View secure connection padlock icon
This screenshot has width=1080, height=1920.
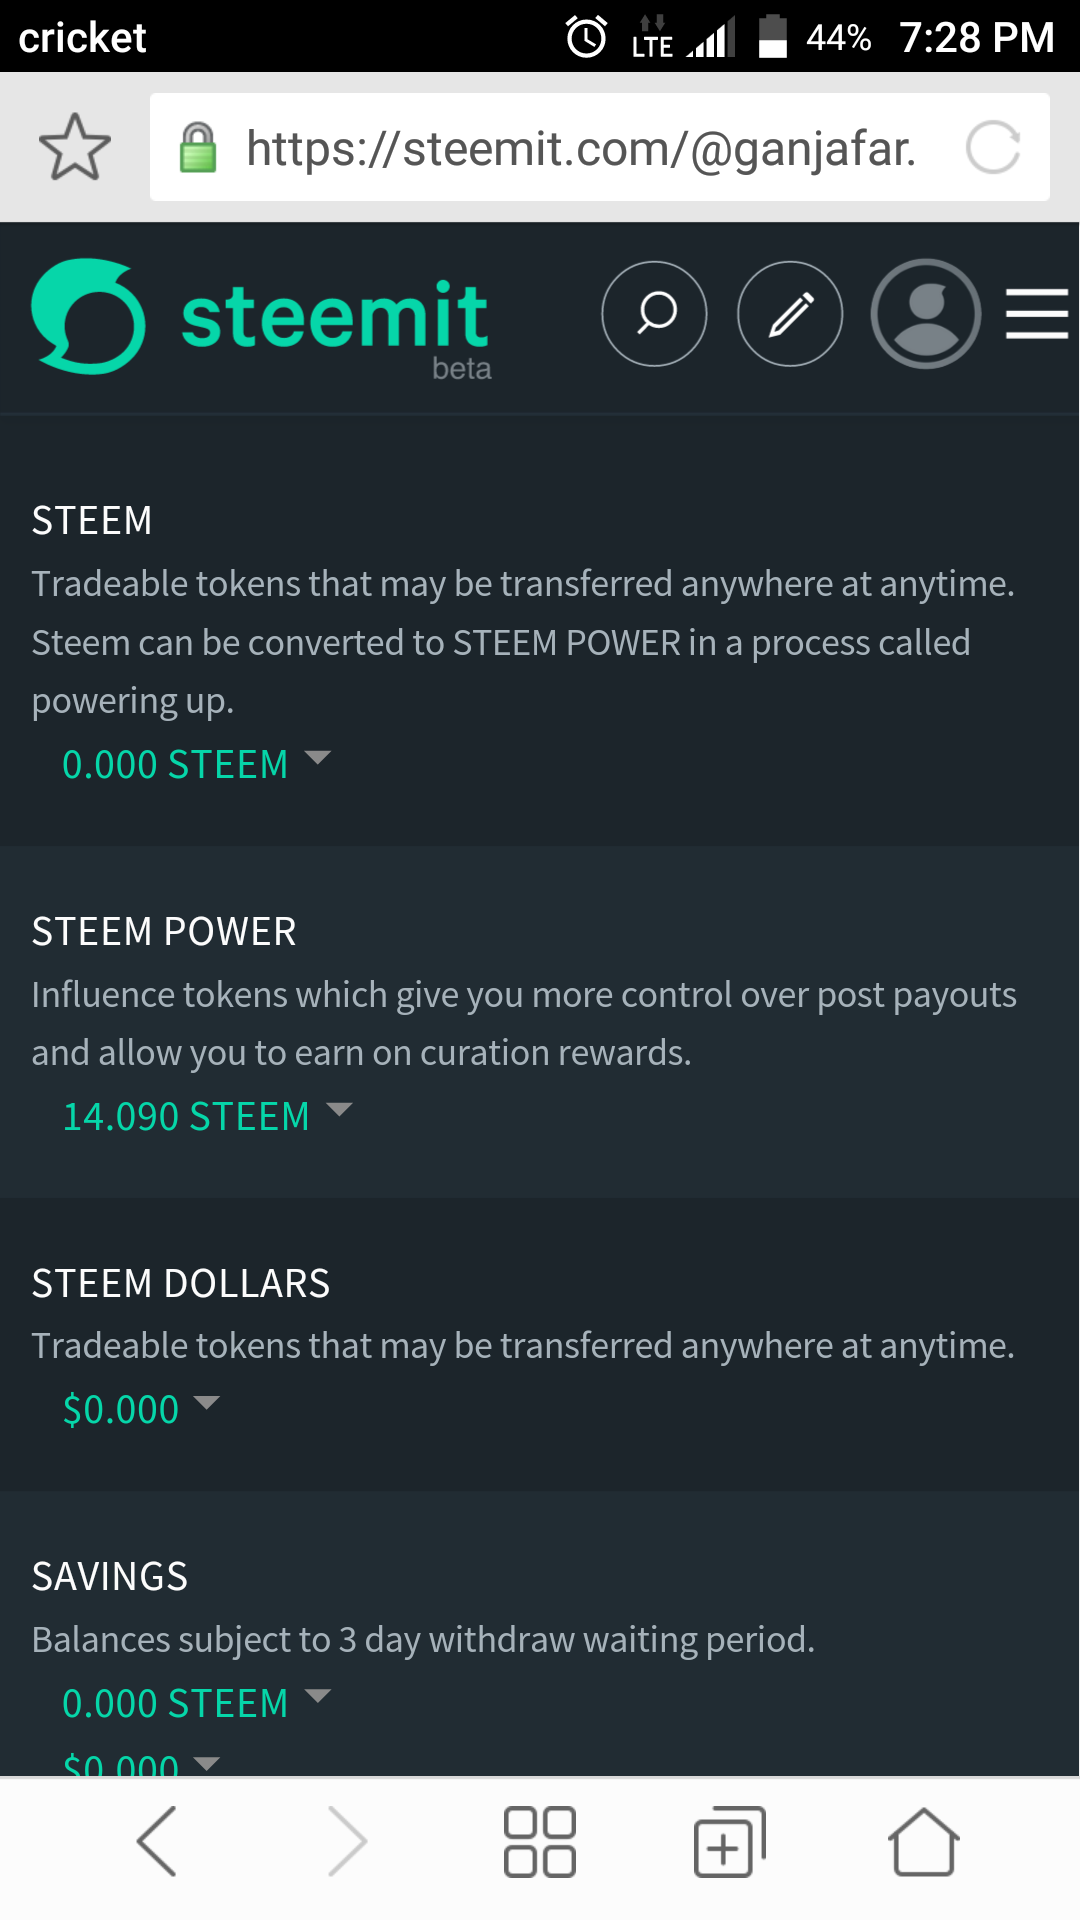coord(198,147)
